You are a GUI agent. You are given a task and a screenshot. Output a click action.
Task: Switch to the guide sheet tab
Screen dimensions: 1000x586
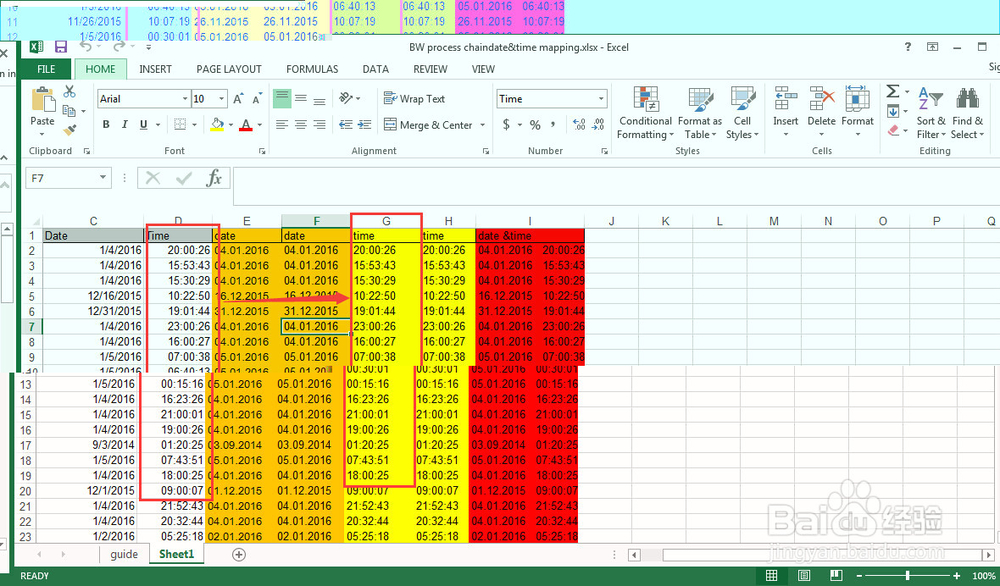pos(124,554)
